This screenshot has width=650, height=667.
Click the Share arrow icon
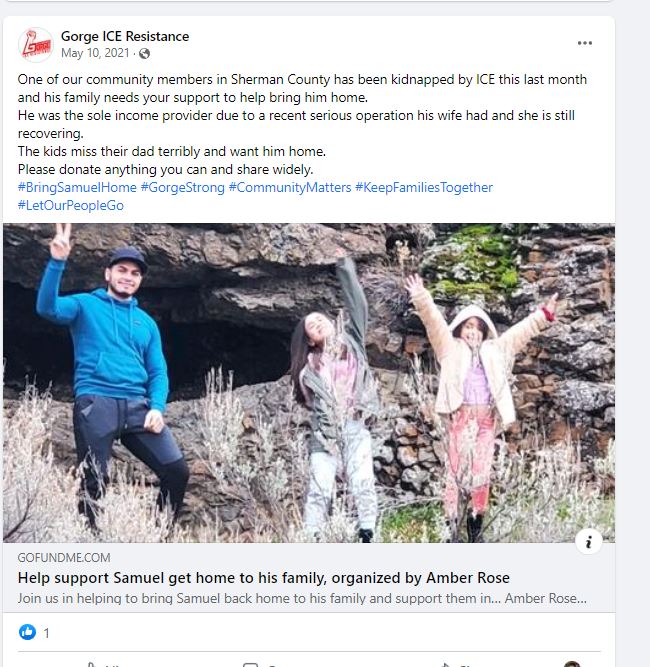[445, 664]
